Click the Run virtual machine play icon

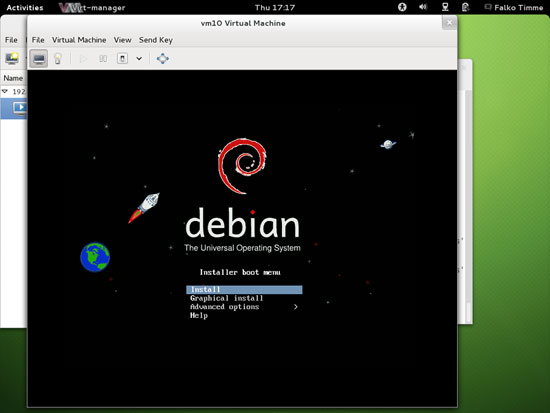click(x=83, y=59)
